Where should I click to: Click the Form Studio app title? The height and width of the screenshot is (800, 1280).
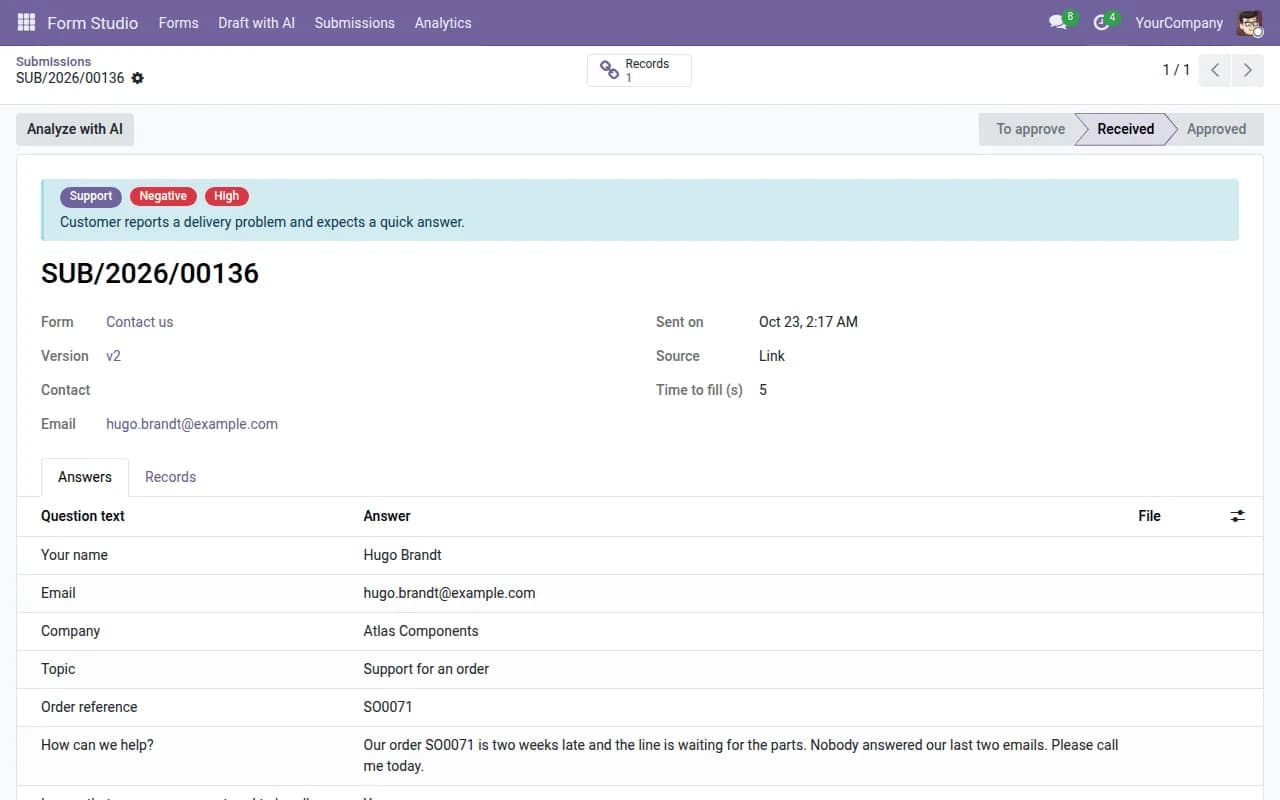[92, 22]
